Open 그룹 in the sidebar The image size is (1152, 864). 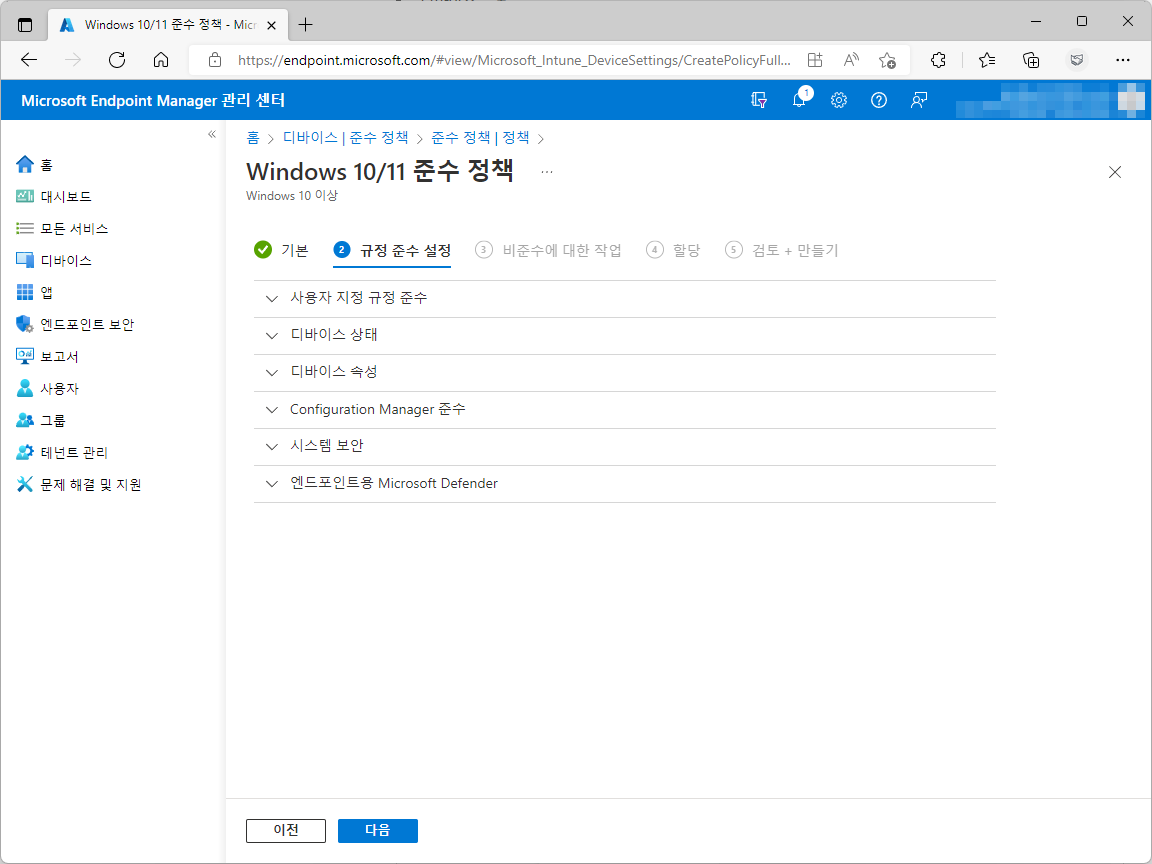click(40, 420)
